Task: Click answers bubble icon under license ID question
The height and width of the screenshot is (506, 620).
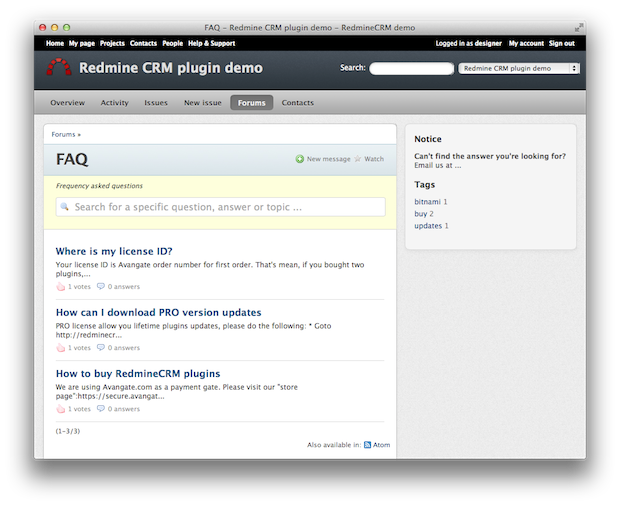Action: tap(101, 287)
